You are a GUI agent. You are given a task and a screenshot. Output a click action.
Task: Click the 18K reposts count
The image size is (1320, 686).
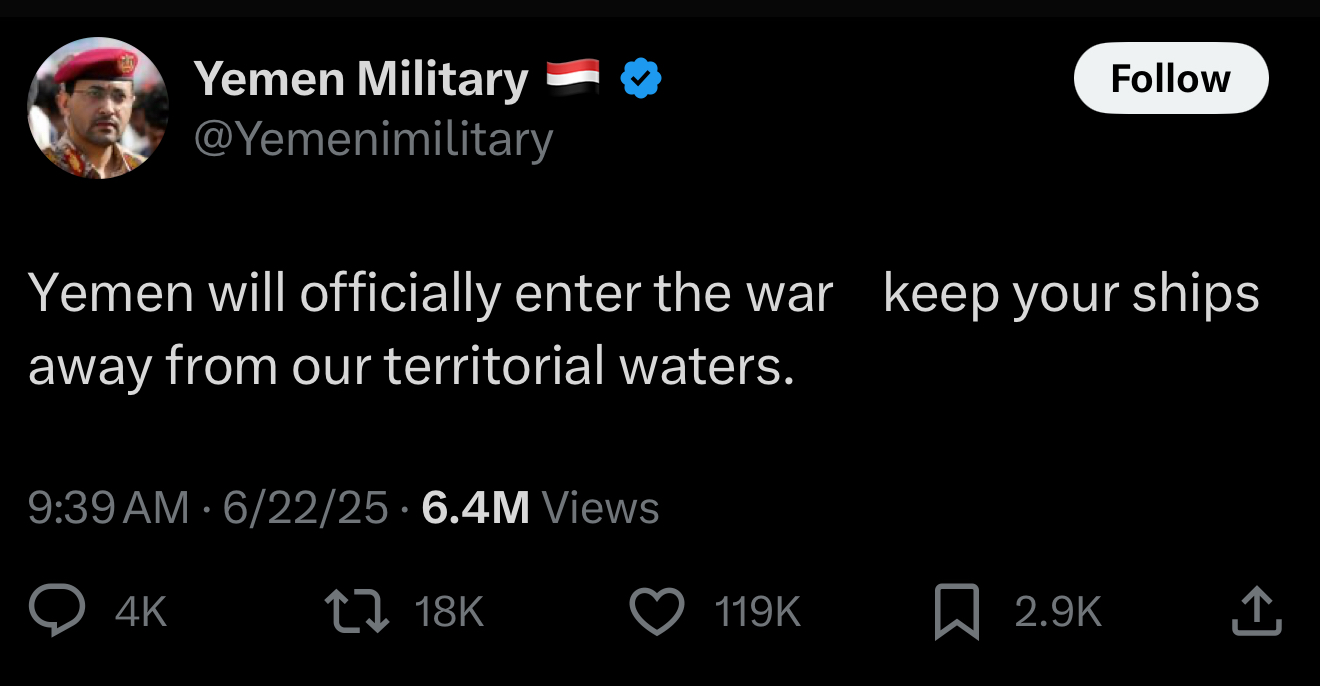tap(449, 612)
